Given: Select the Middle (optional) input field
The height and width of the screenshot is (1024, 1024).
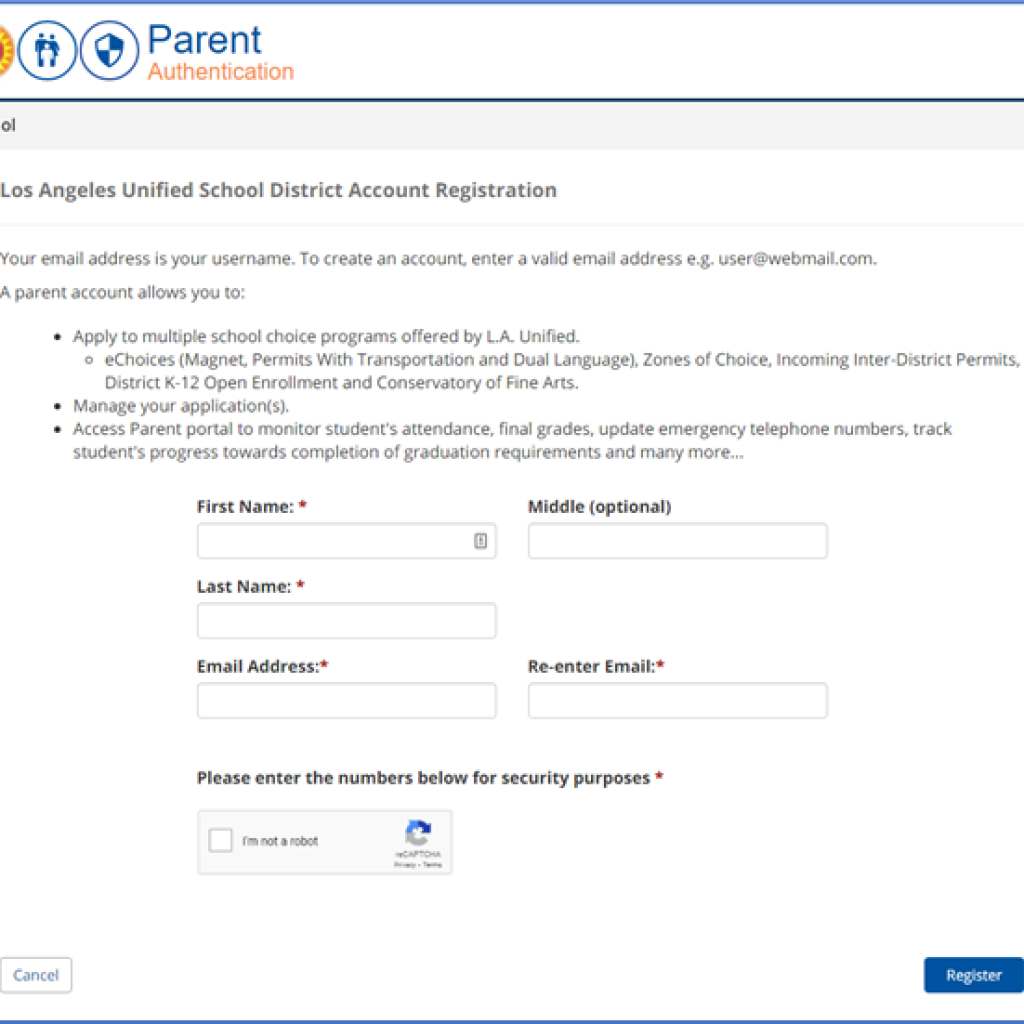Looking at the screenshot, I should [x=676, y=540].
